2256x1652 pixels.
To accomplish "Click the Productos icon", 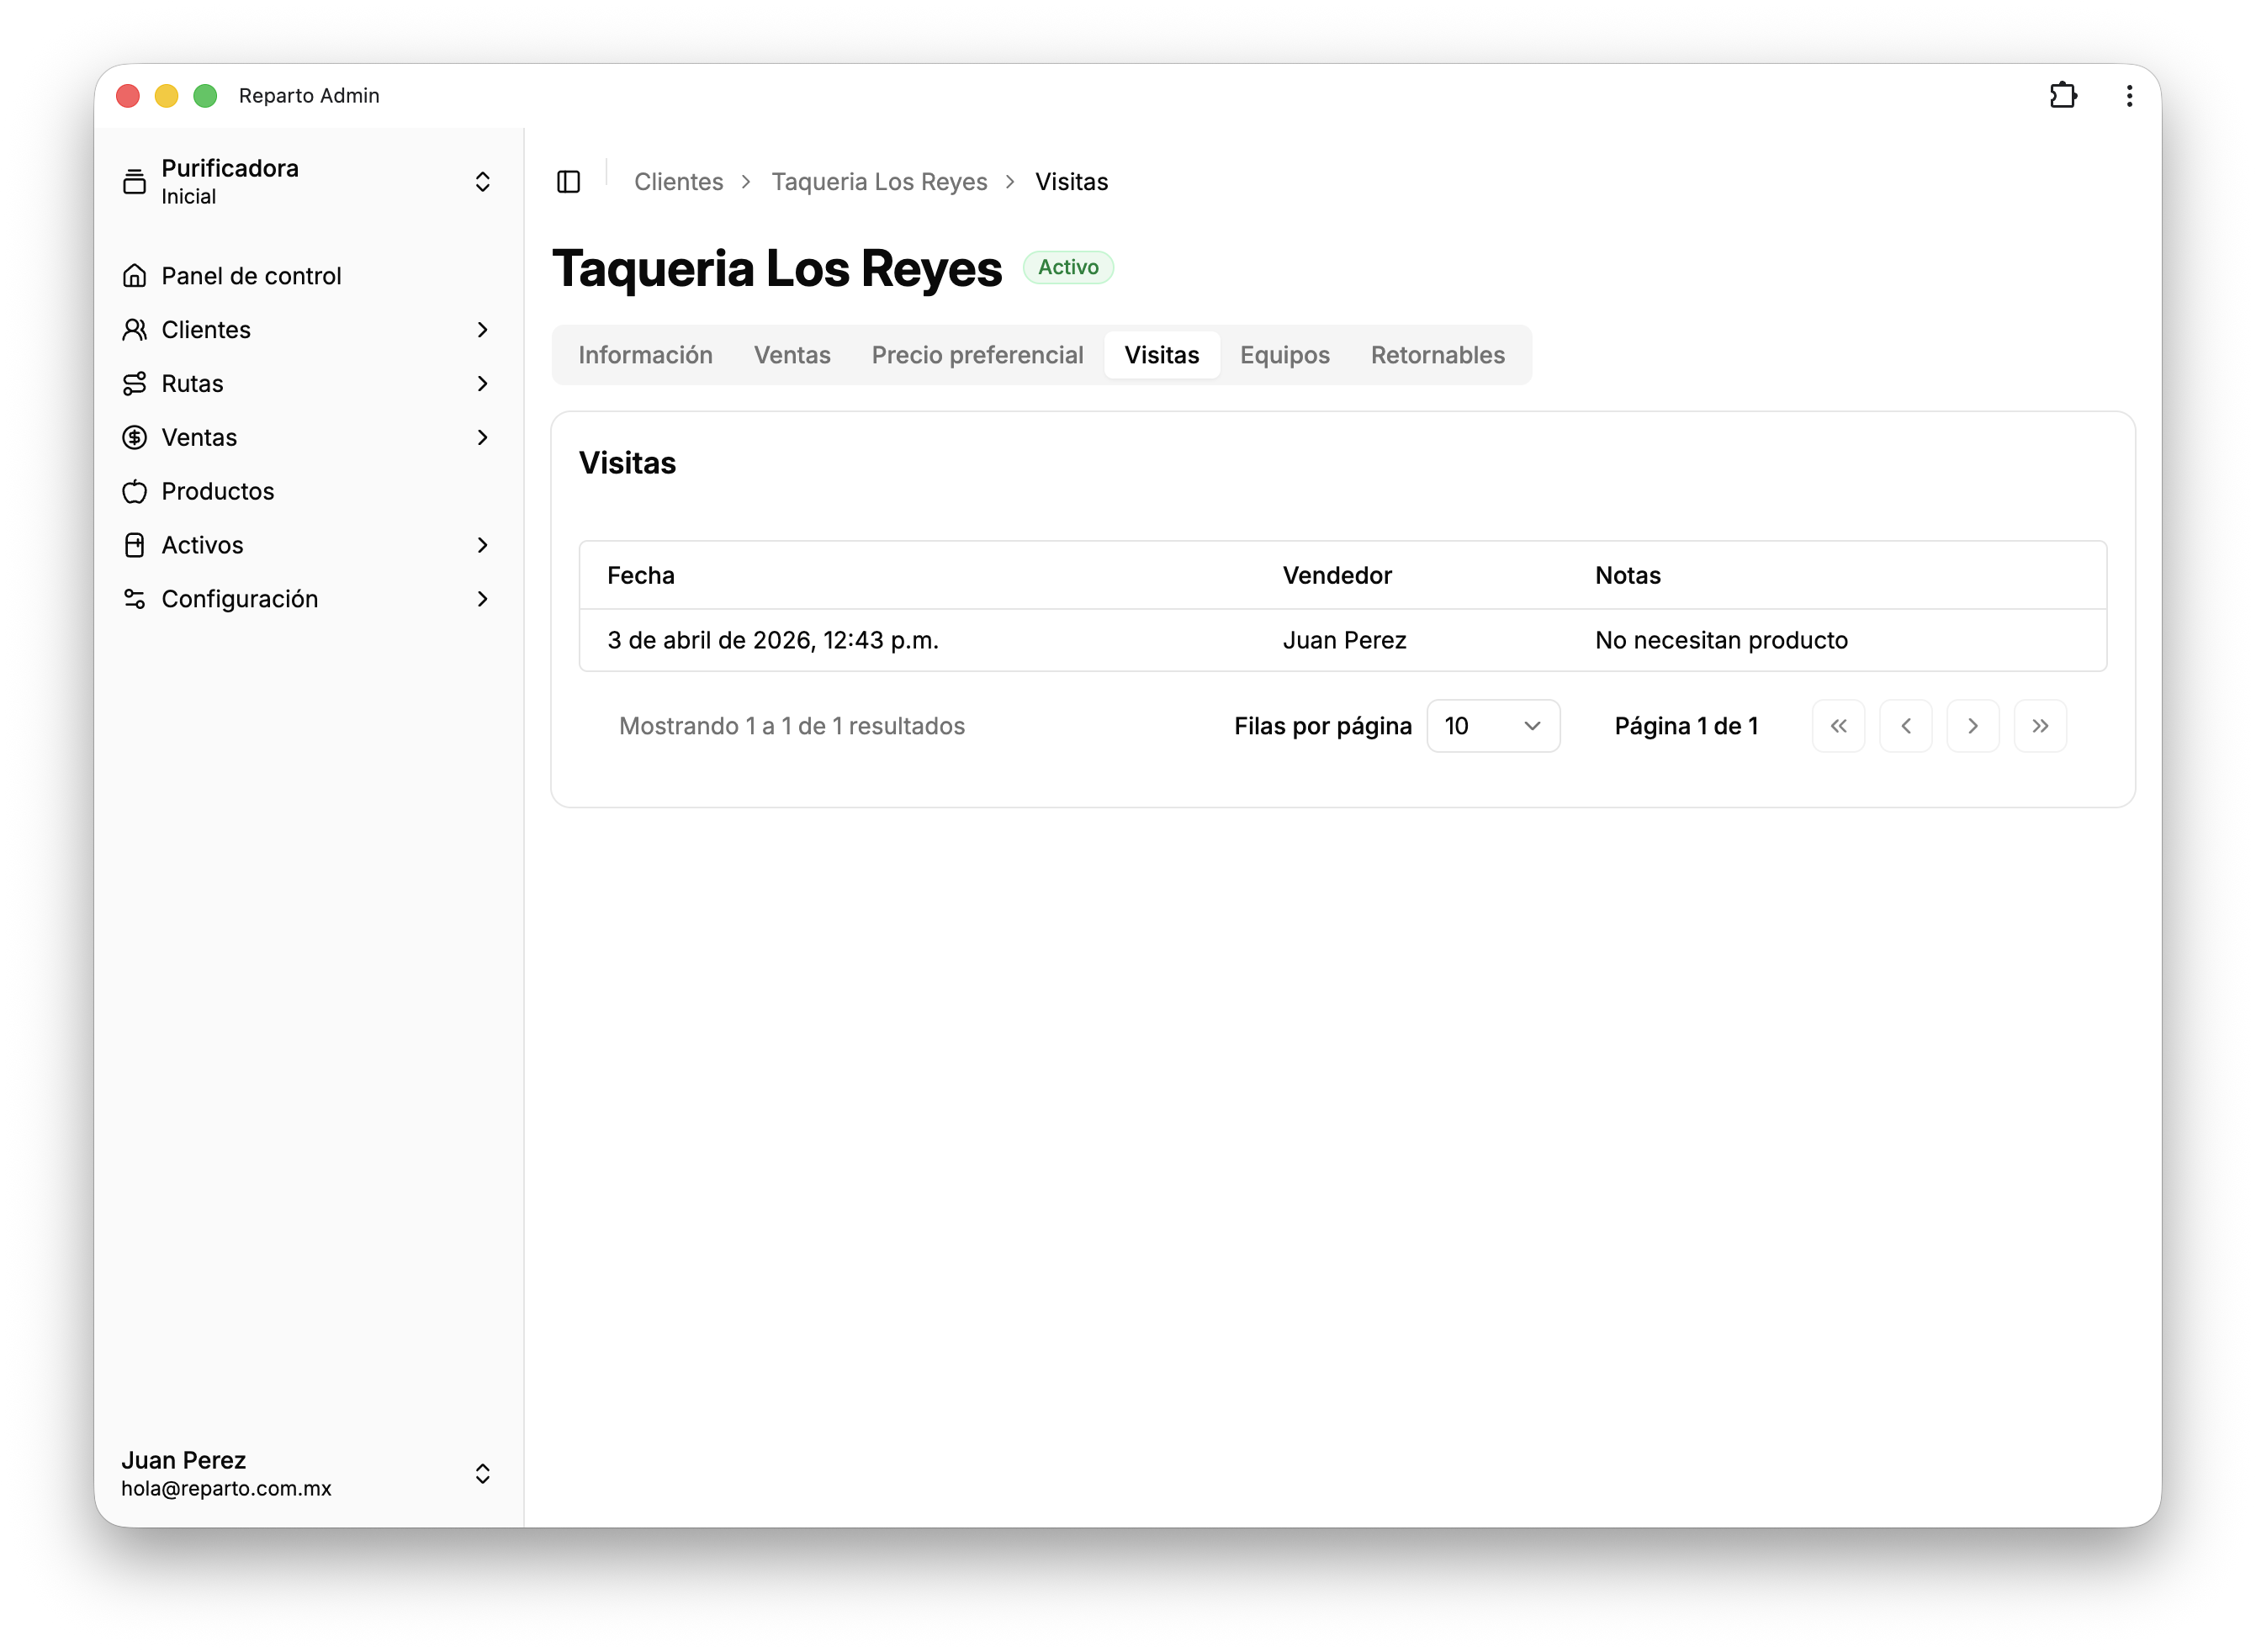I will (134, 492).
